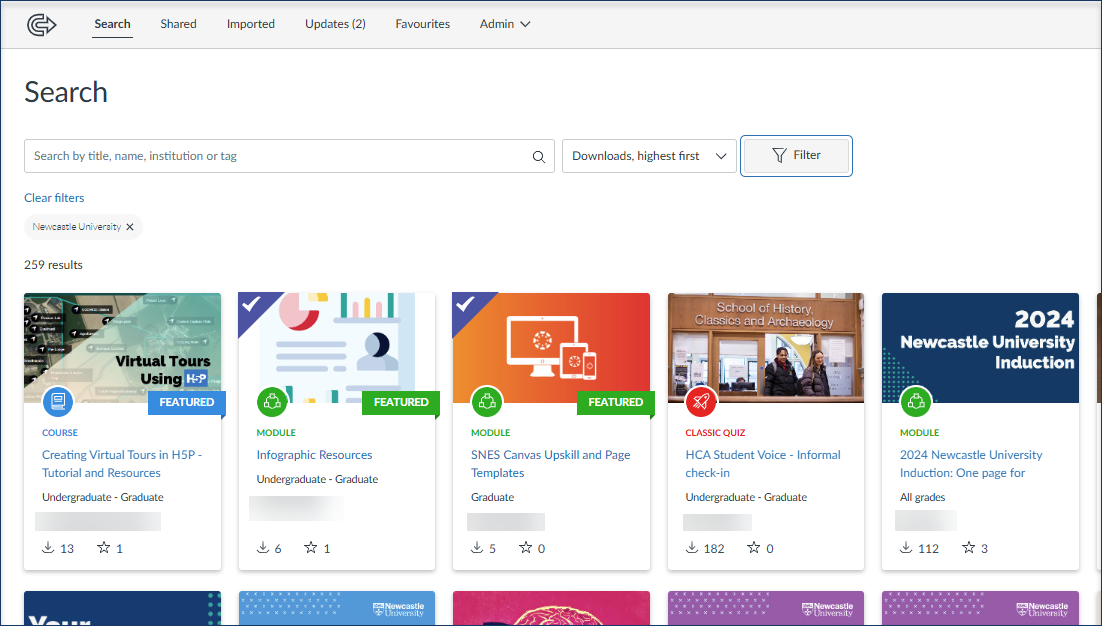Click the checkmark ribbon on Infographic Resources thumbnail
The height and width of the screenshot is (626, 1102).
click(x=253, y=306)
